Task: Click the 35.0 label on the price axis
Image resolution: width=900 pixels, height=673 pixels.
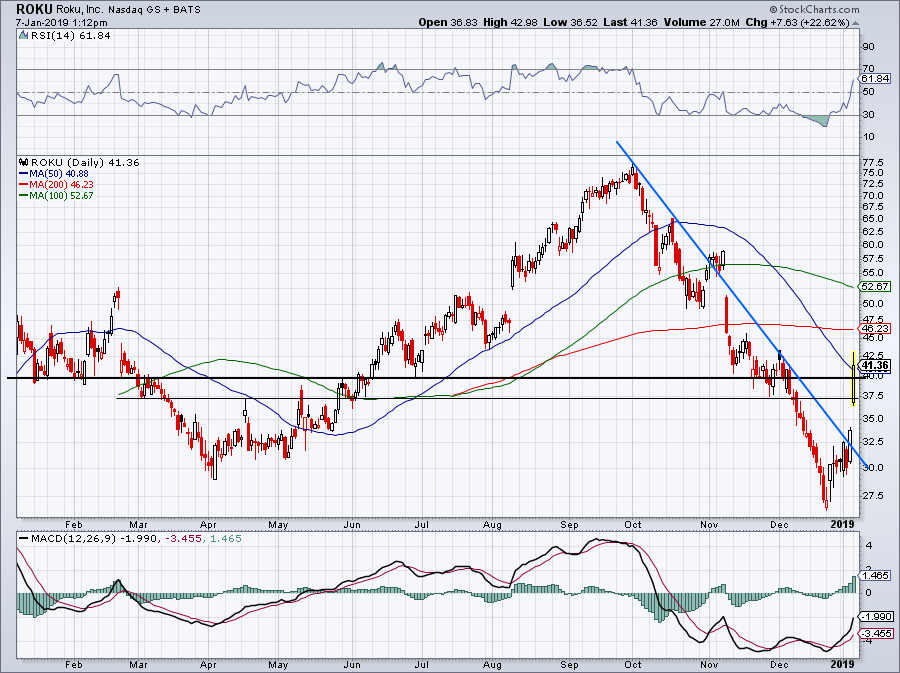Action: 872,419
